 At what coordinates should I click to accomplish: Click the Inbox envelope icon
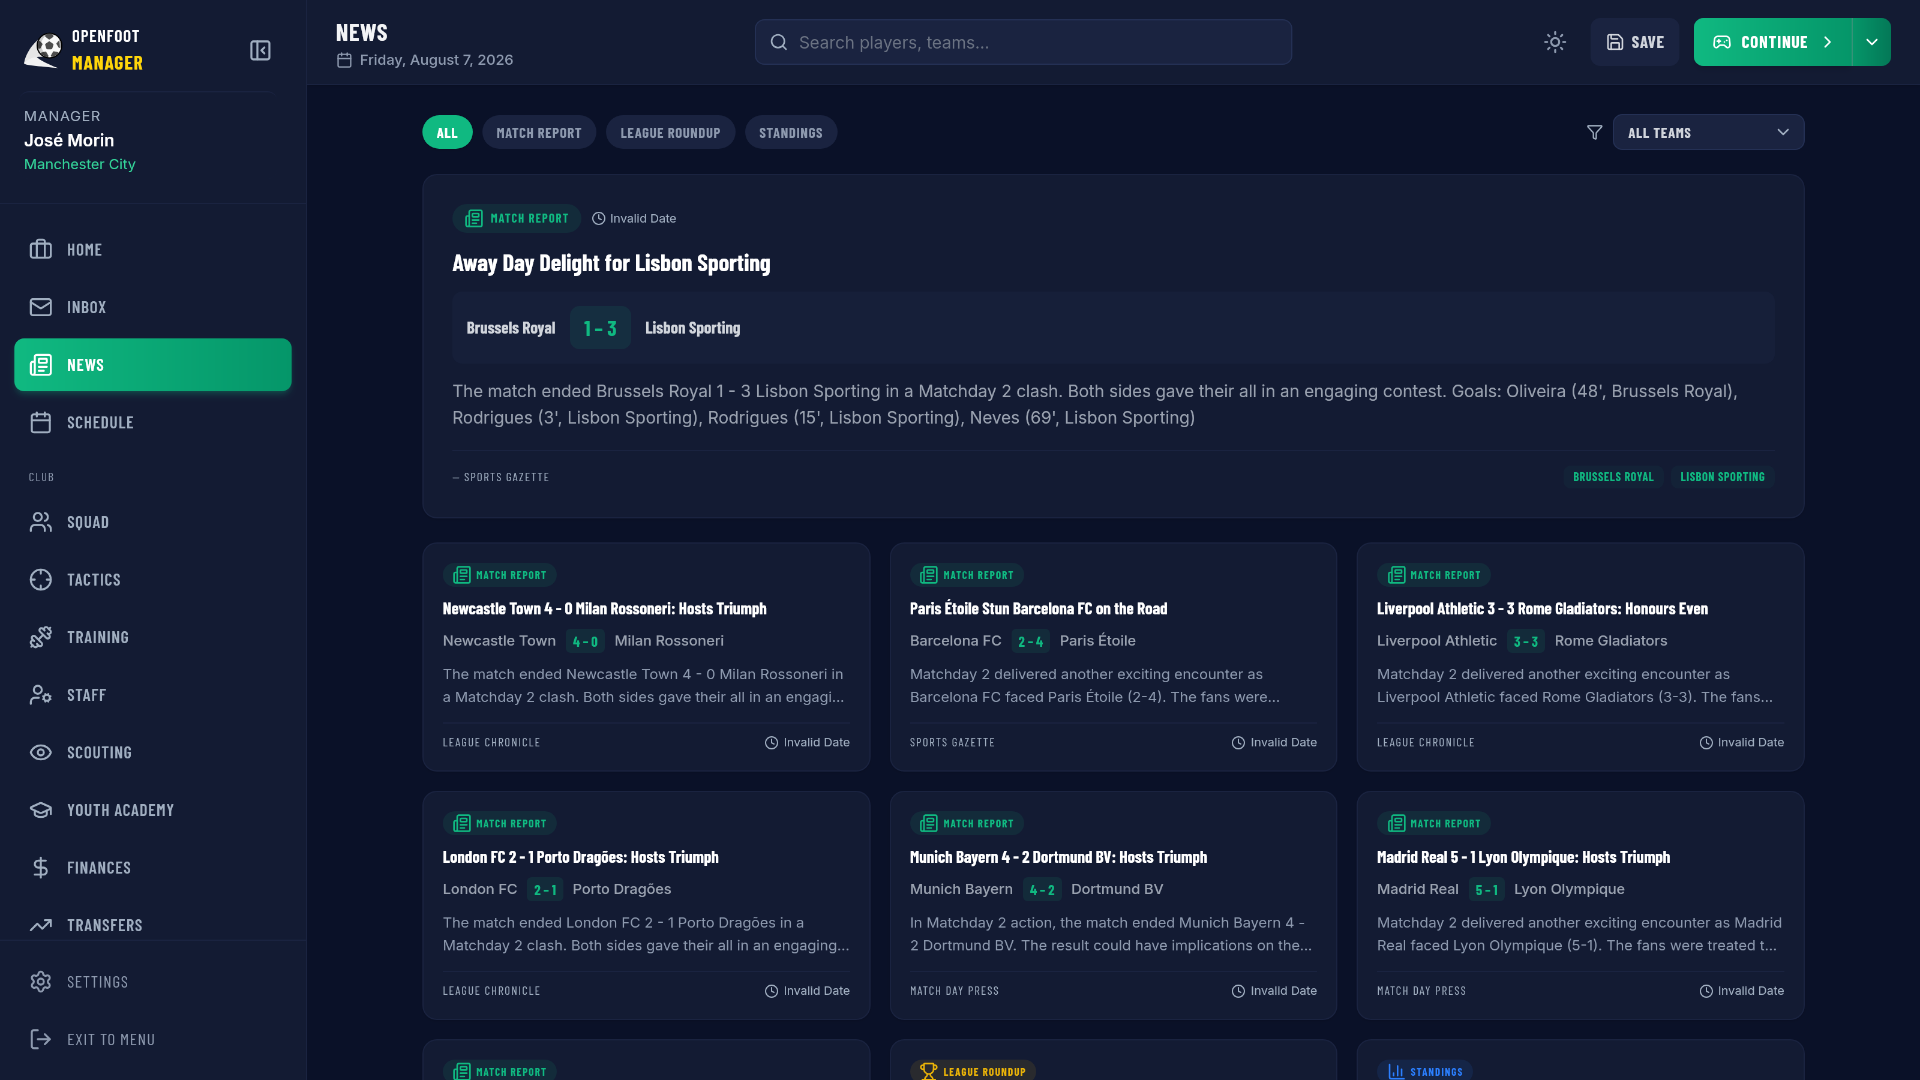coord(41,308)
